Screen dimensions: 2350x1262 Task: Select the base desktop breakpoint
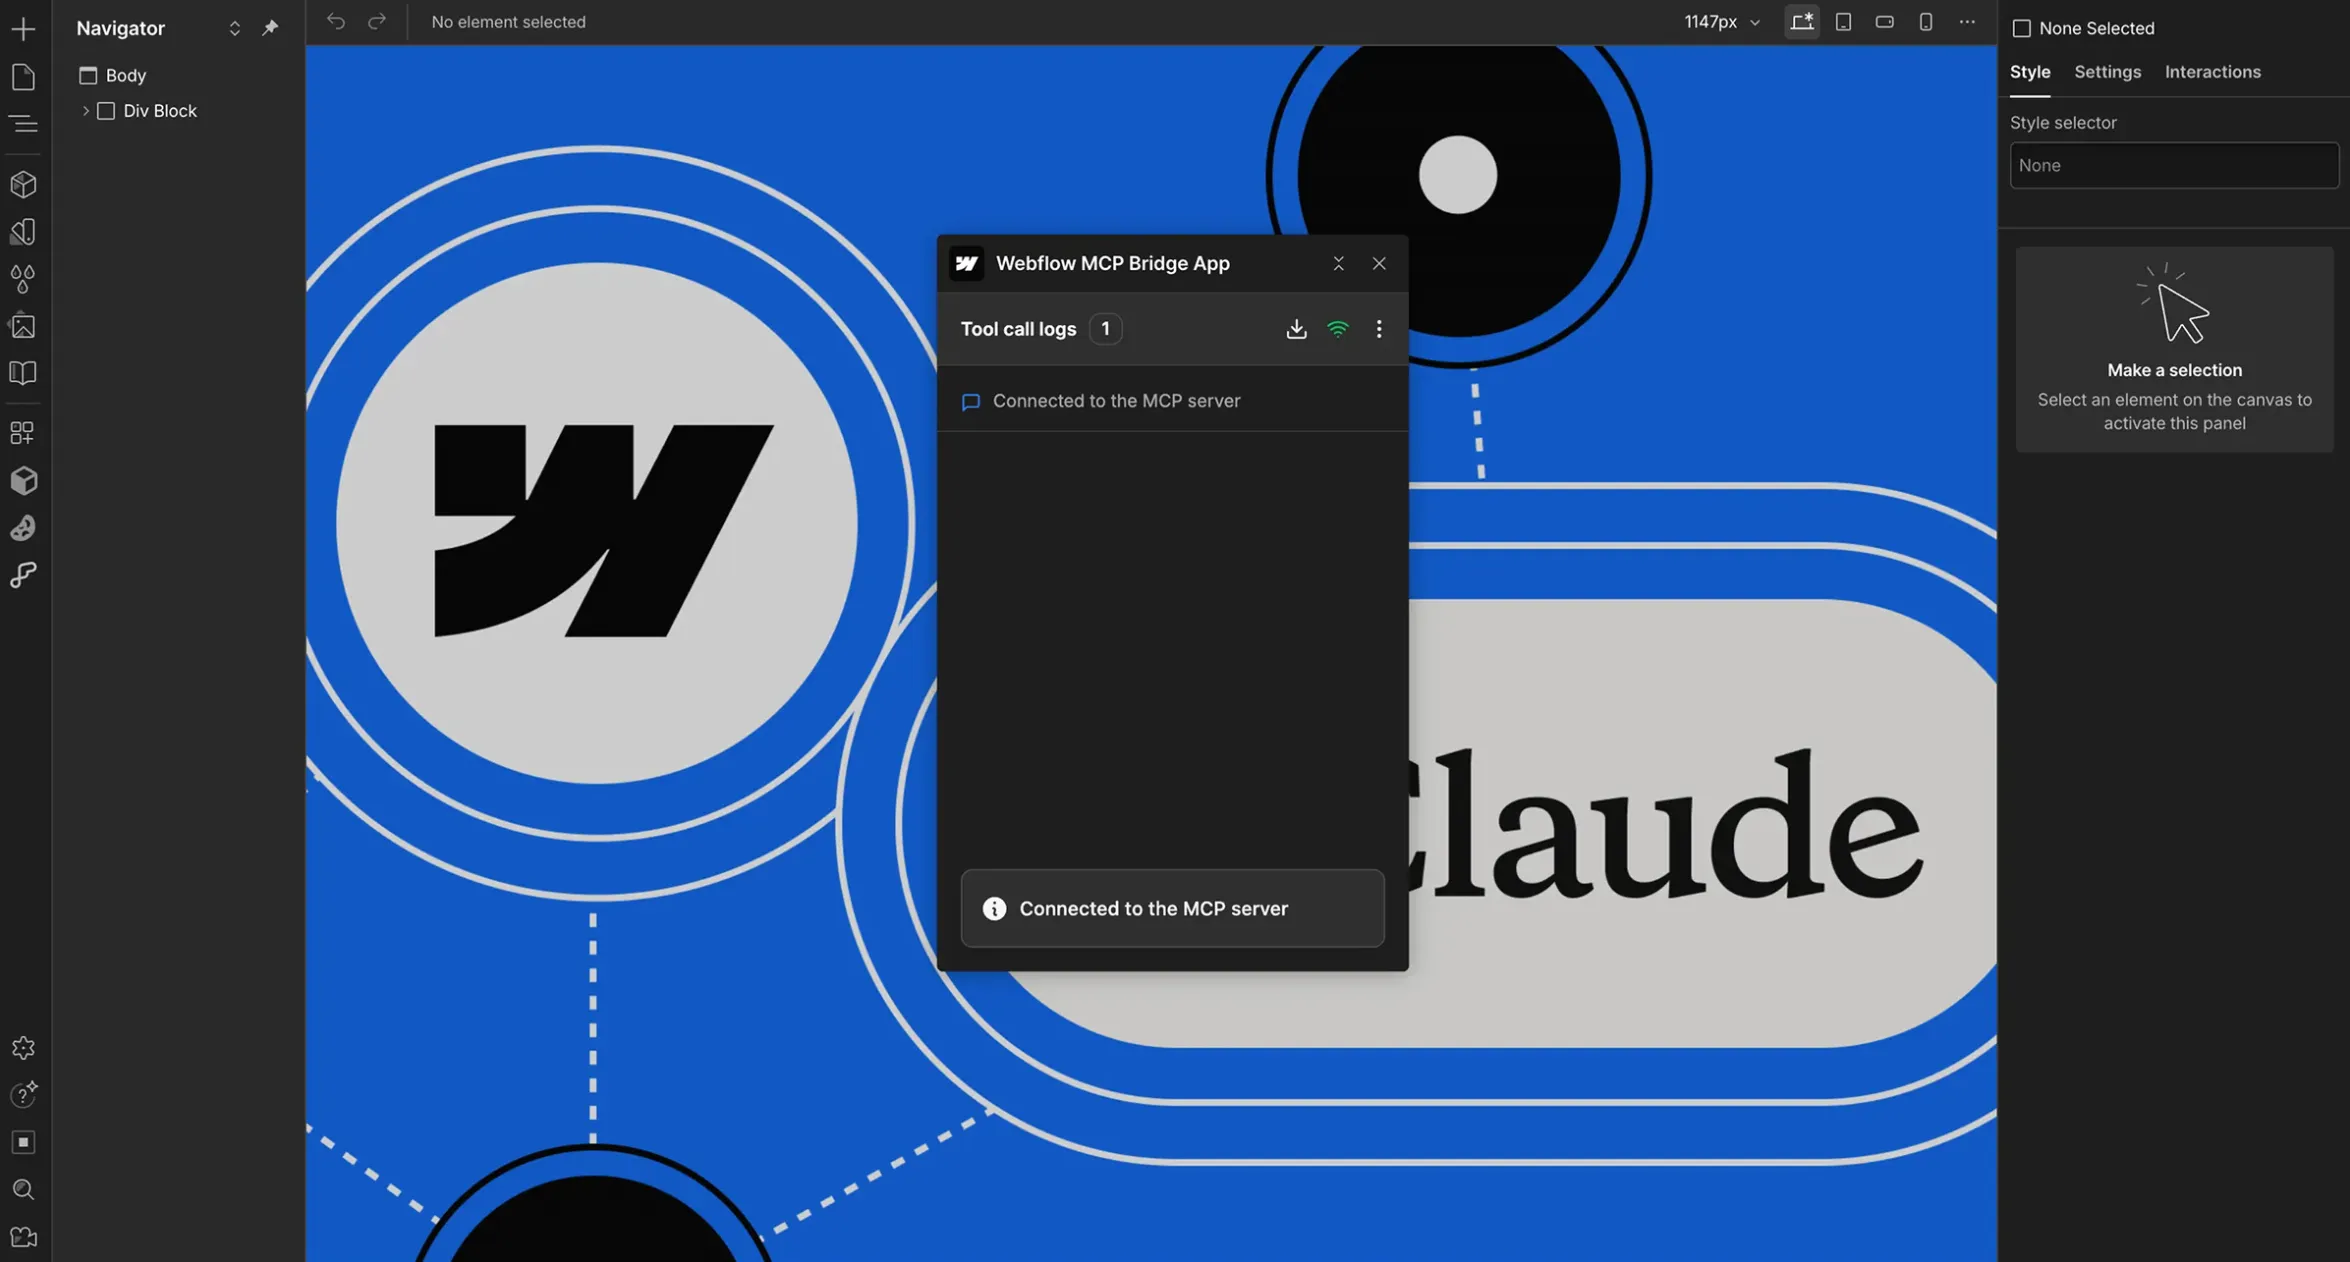pyautogui.click(x=1801, y=22)
